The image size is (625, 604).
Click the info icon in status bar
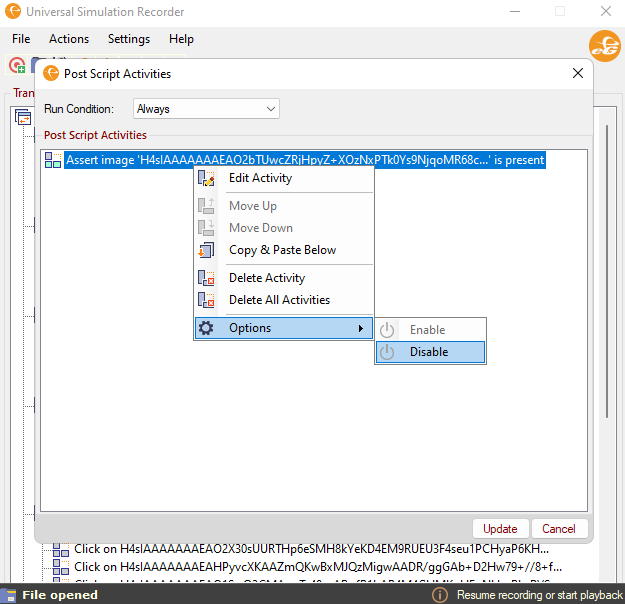tap(439, 595)
